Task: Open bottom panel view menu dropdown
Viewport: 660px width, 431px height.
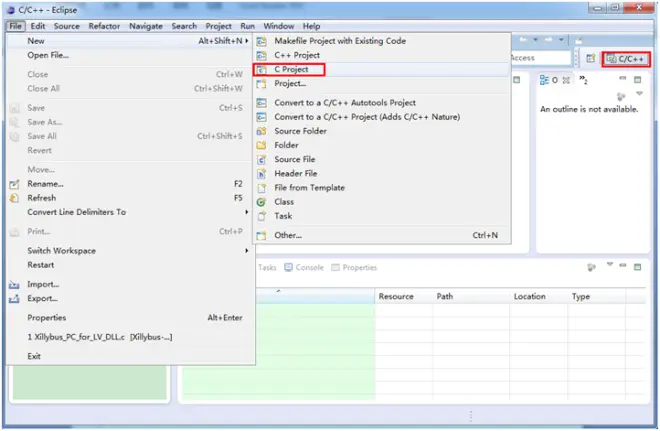Action: 609,265
